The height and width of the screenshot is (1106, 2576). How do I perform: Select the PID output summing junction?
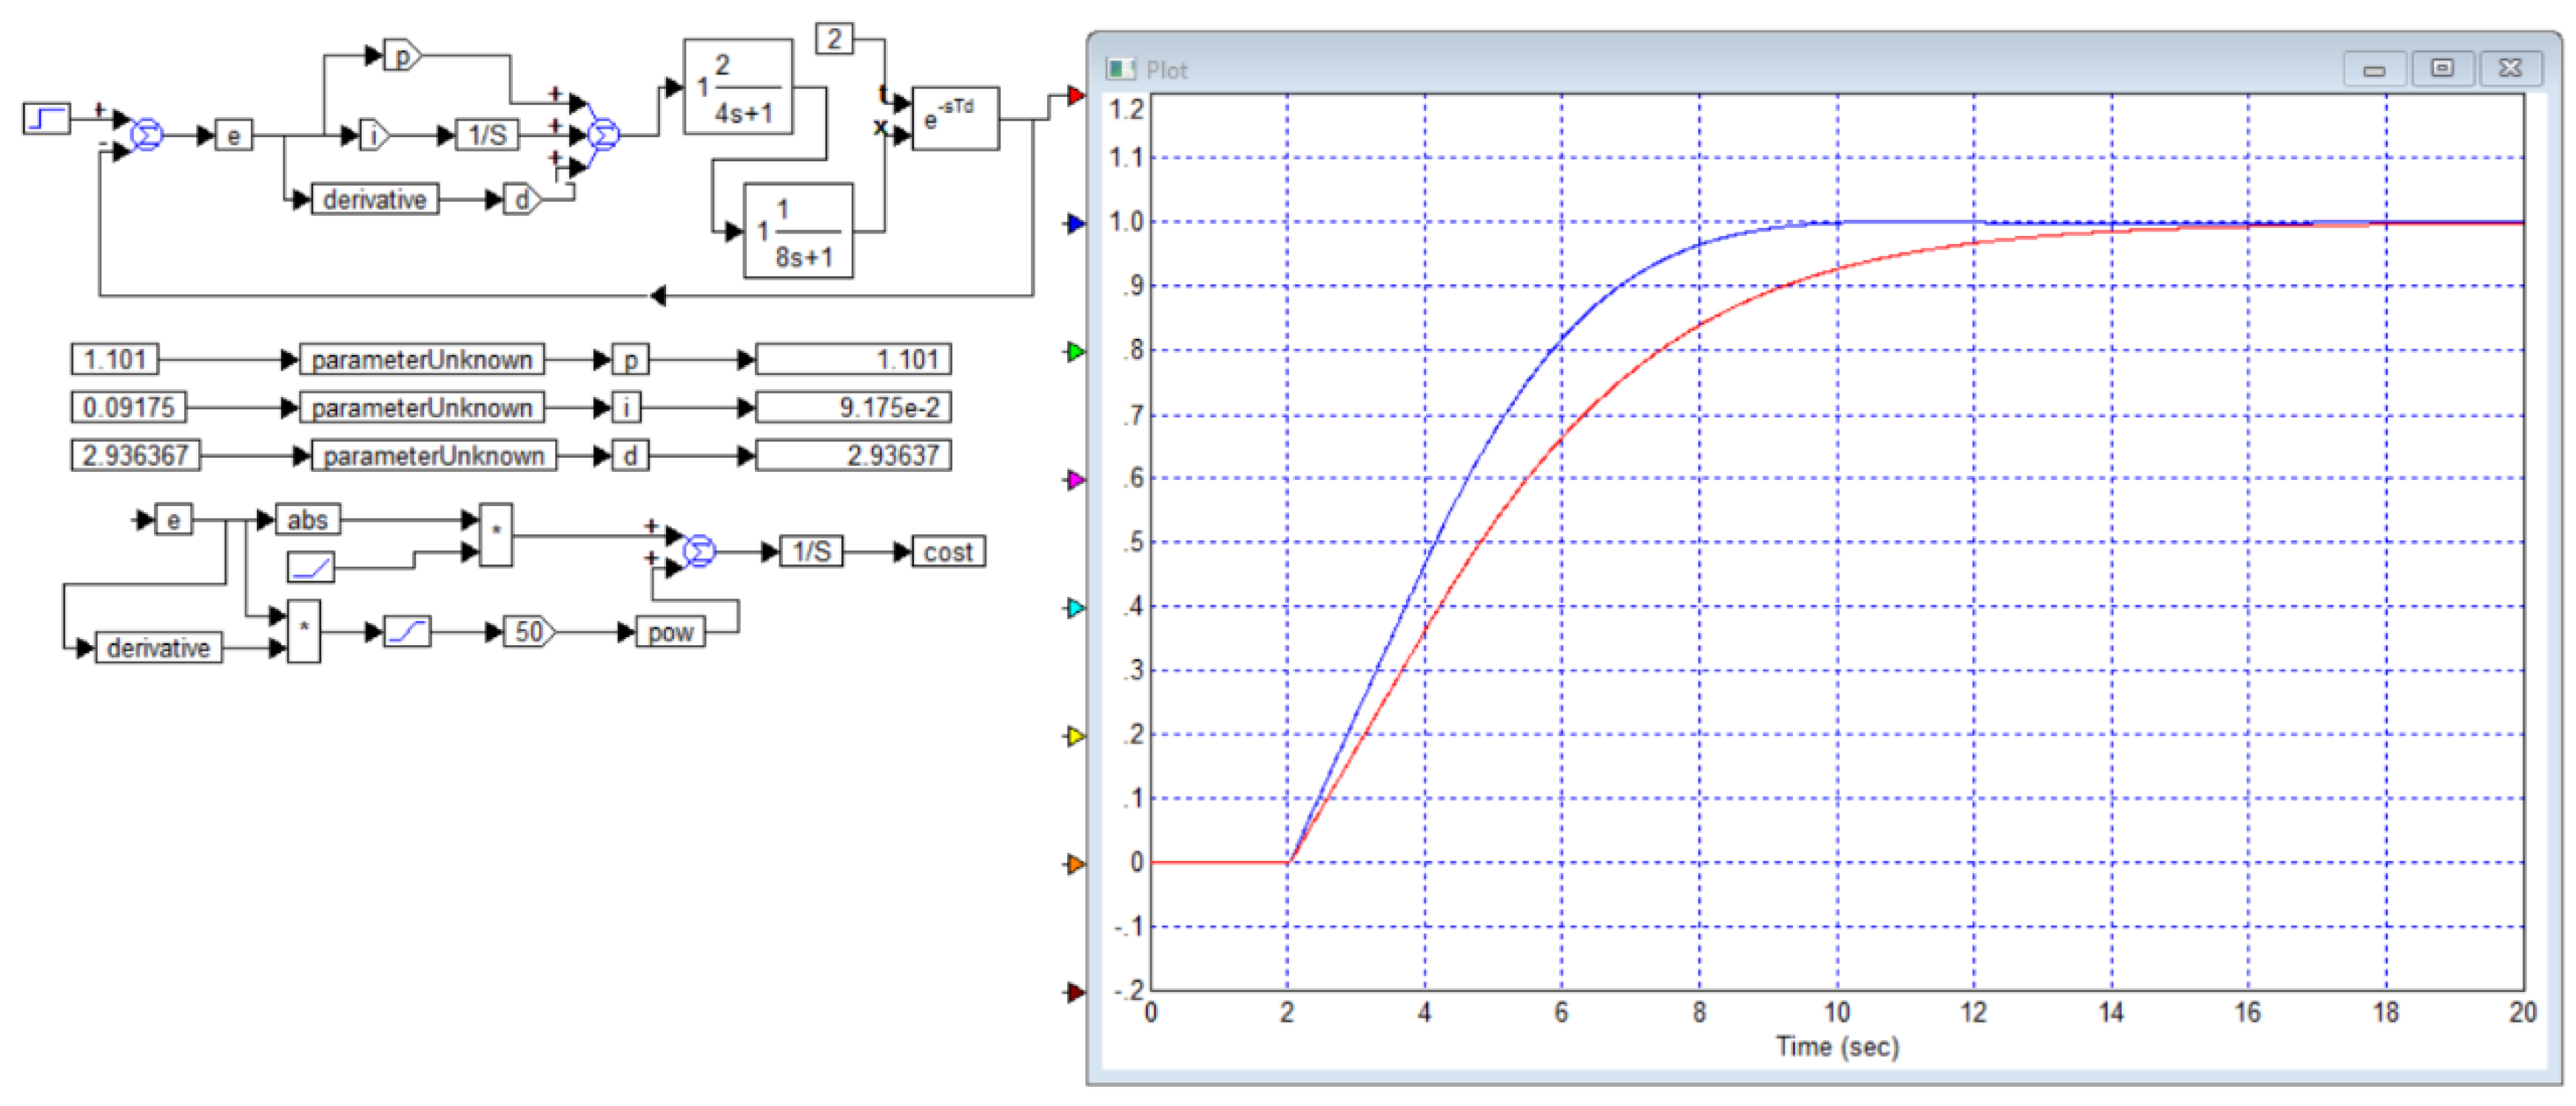tap(603, 134)
